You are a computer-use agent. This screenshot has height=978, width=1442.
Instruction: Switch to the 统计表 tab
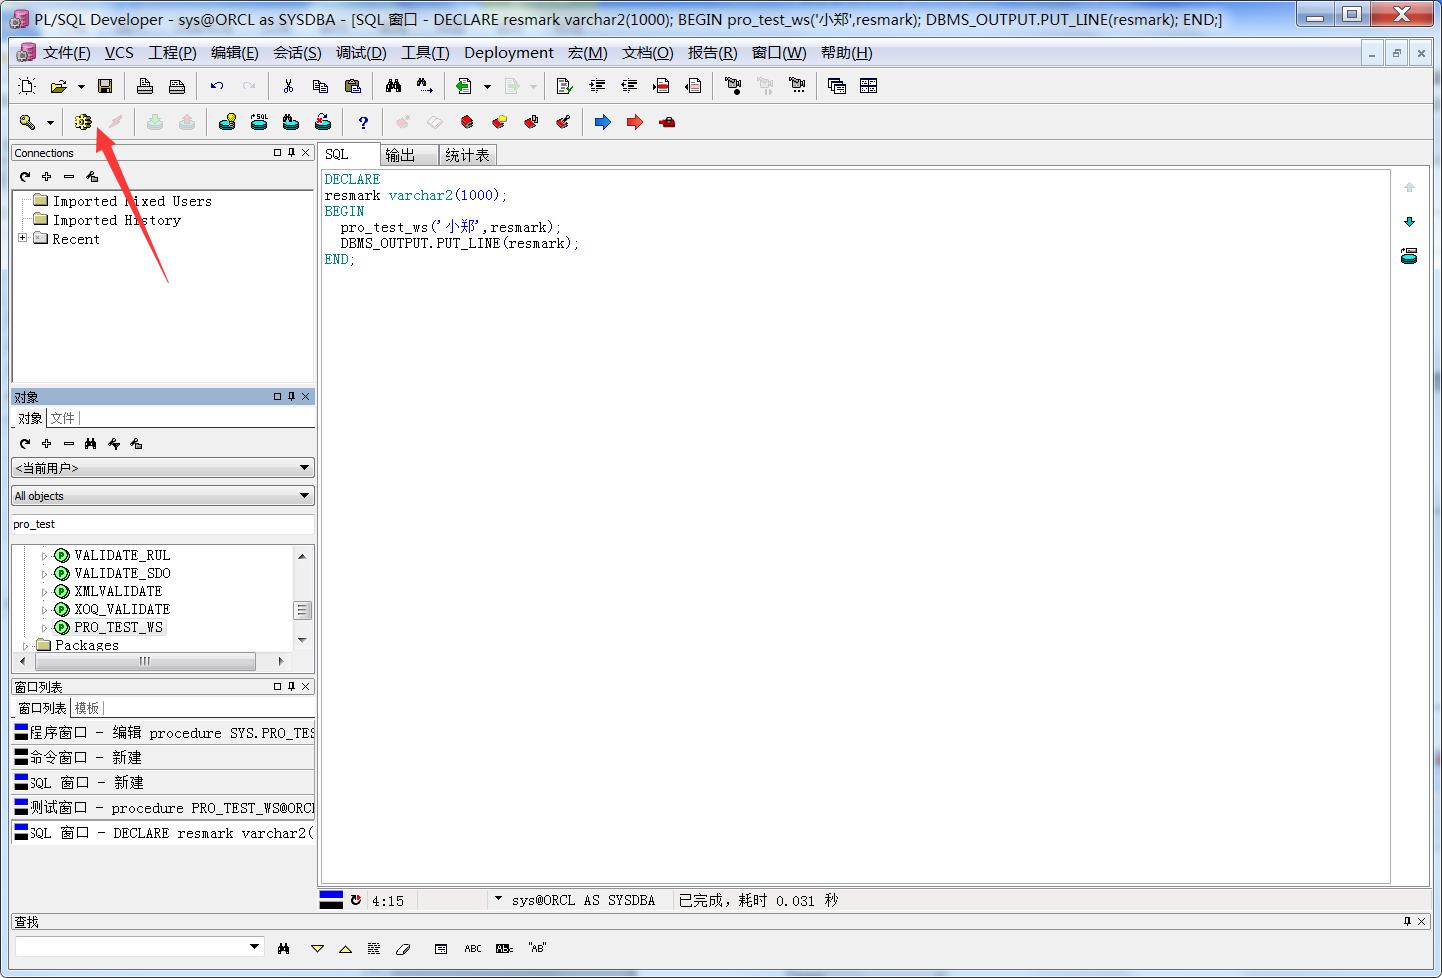pyautogui.click(x=467, y=155)
